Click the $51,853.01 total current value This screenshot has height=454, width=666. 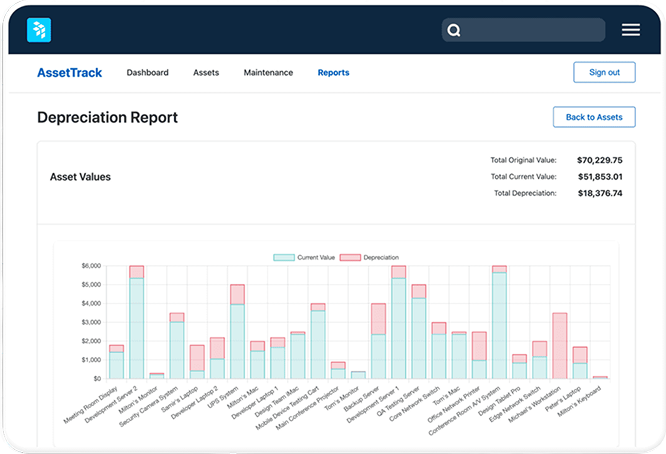coord(600,177)
